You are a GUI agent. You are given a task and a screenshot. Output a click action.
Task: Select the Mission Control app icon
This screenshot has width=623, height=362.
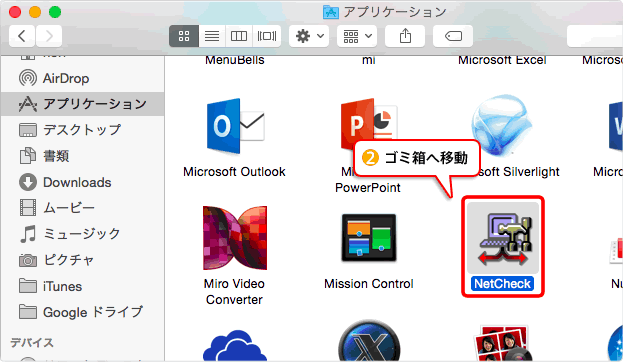pyautogui.click(x=369, y=238)
